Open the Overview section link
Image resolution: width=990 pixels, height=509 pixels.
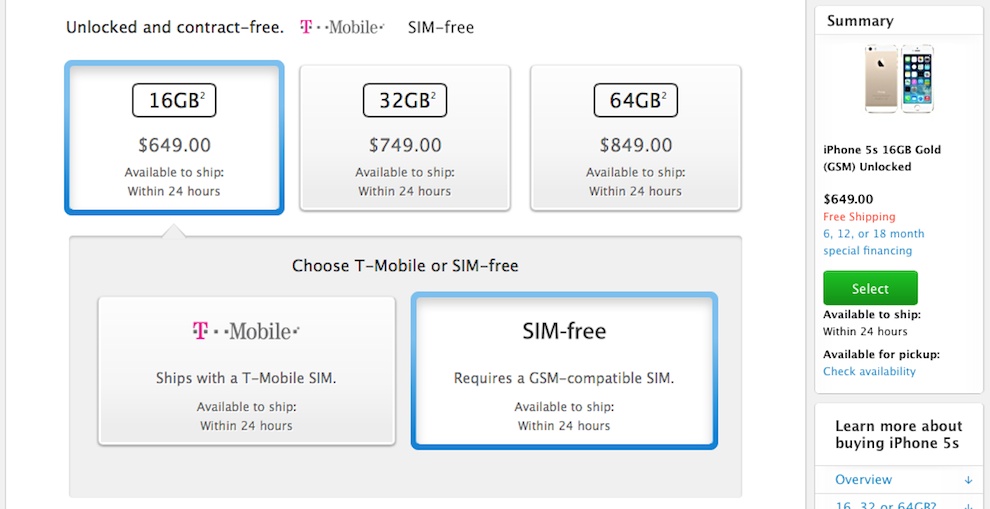(x=863, y=479)
